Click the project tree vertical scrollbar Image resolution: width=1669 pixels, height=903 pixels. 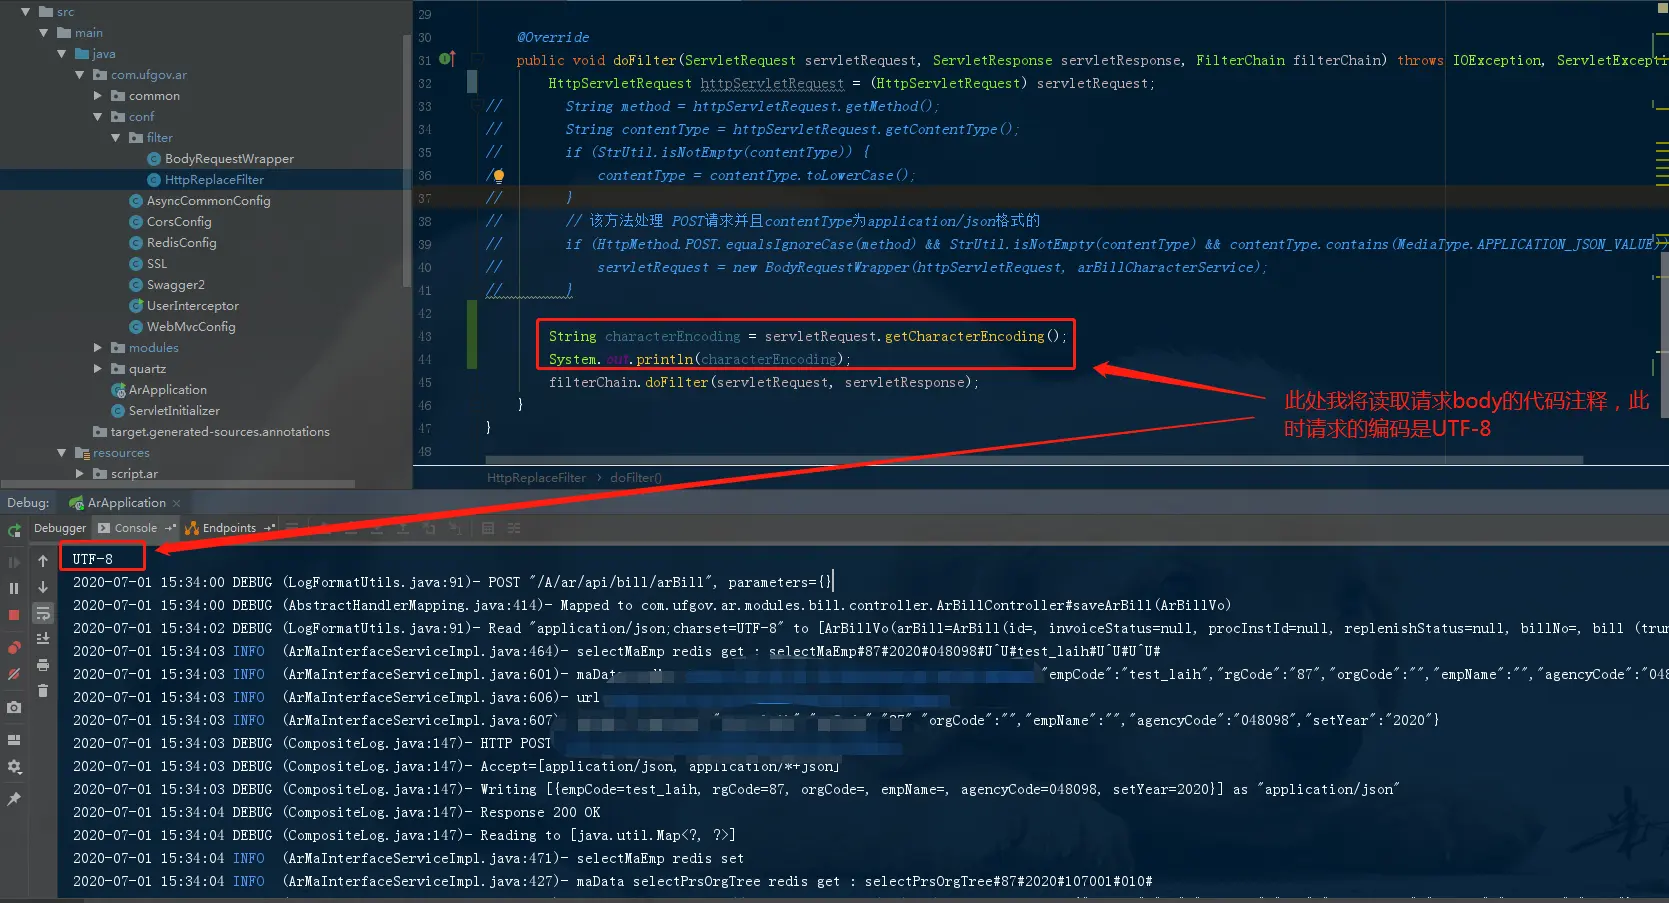[406, 160]
